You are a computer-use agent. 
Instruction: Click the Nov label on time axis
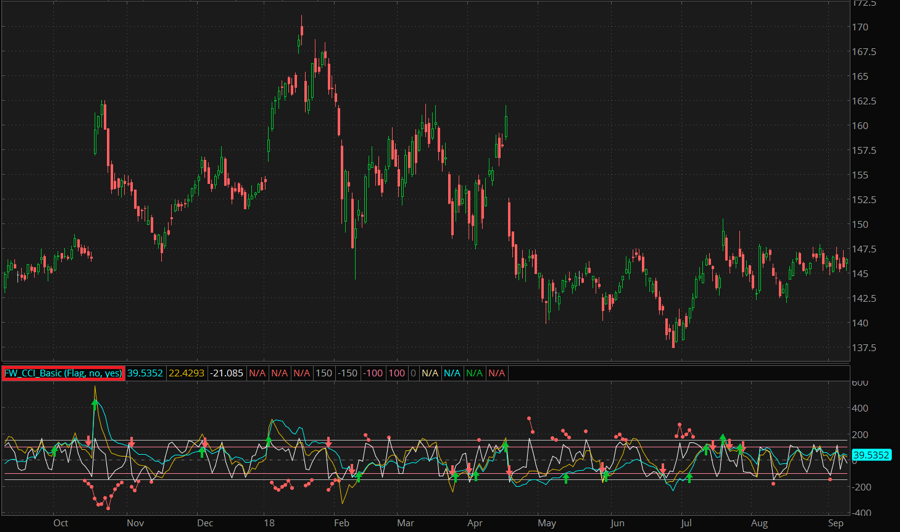tap(135, 522)
